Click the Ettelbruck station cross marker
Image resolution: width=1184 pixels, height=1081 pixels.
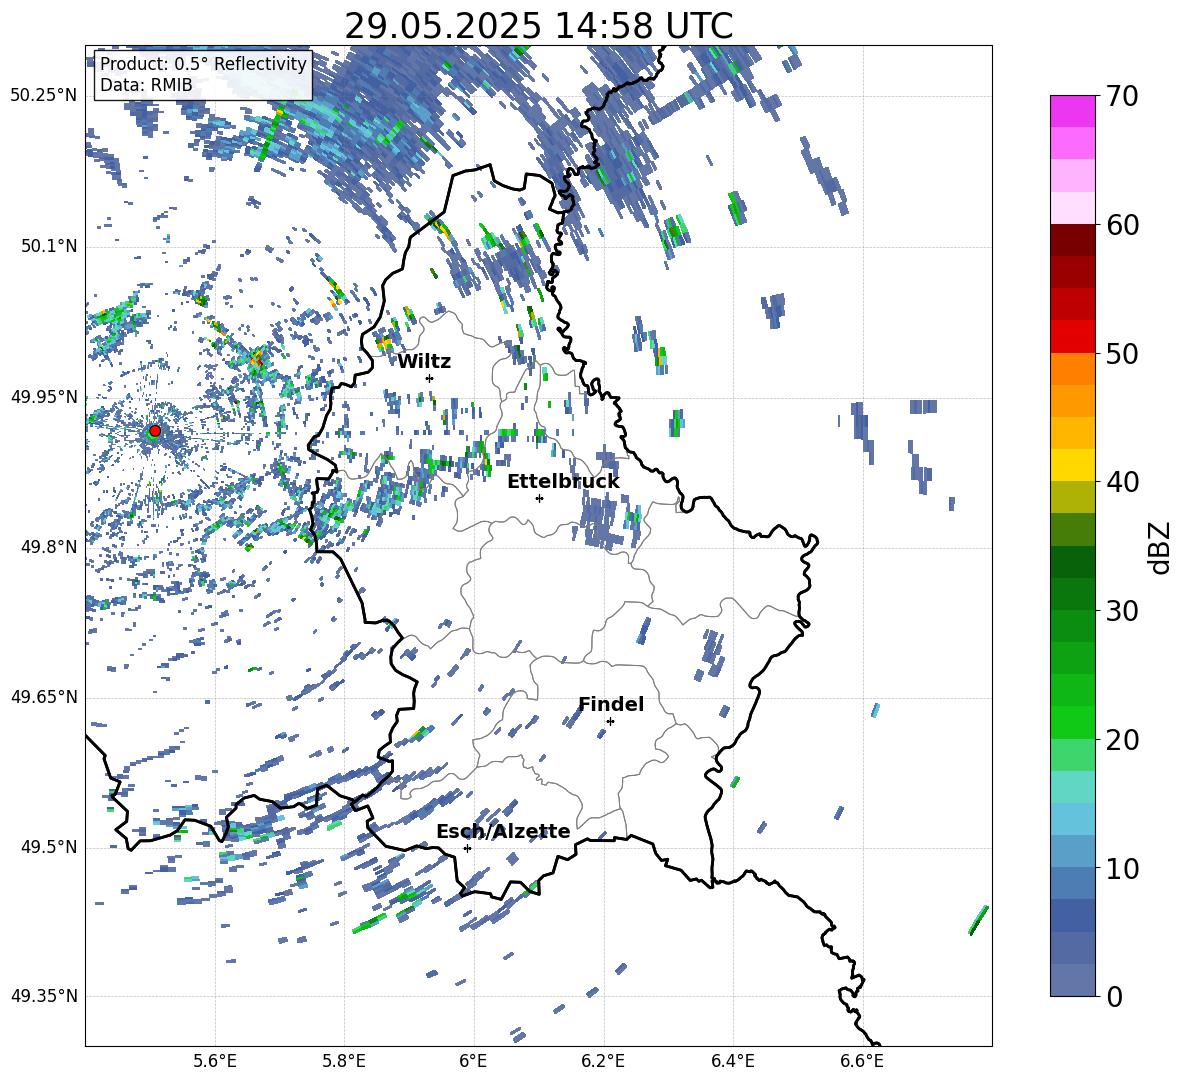click(539, 498)
